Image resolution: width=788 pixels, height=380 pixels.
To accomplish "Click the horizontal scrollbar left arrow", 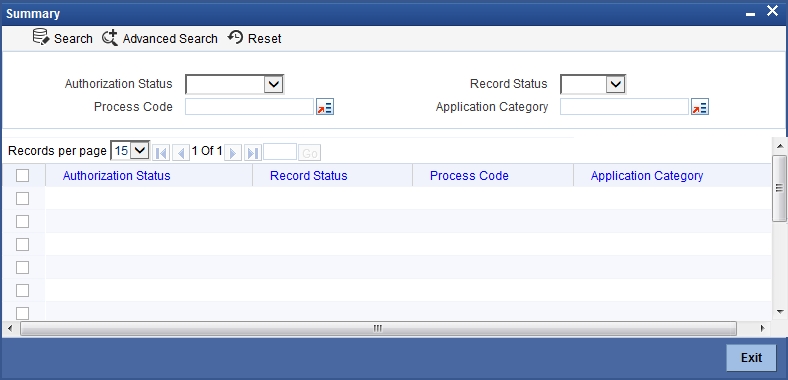I will pyautogui.click(x=10, y=328).
